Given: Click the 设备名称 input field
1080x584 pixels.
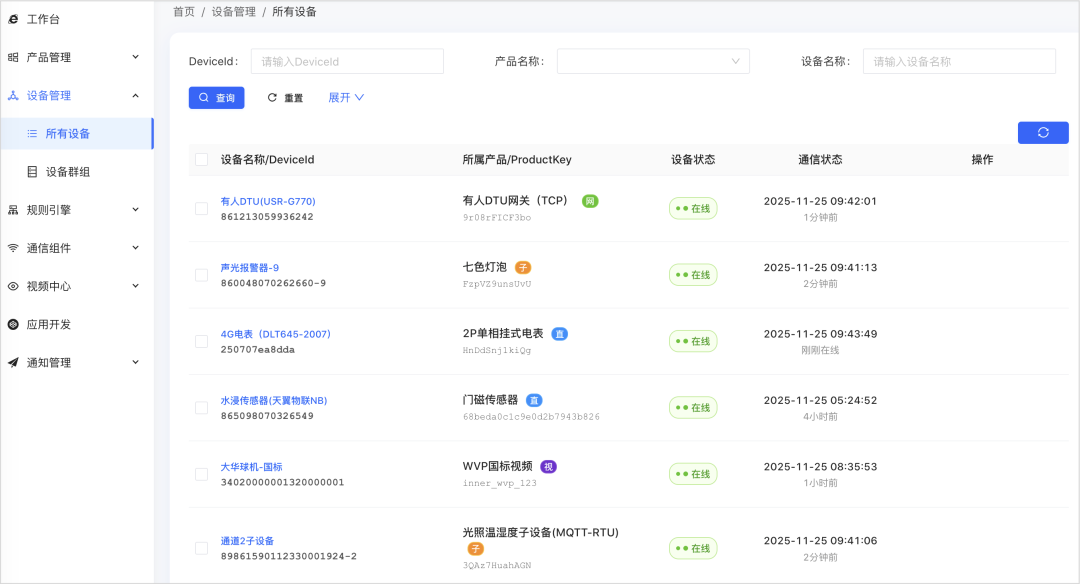Looking at the screenshot, I should click(x=959, y=61).
